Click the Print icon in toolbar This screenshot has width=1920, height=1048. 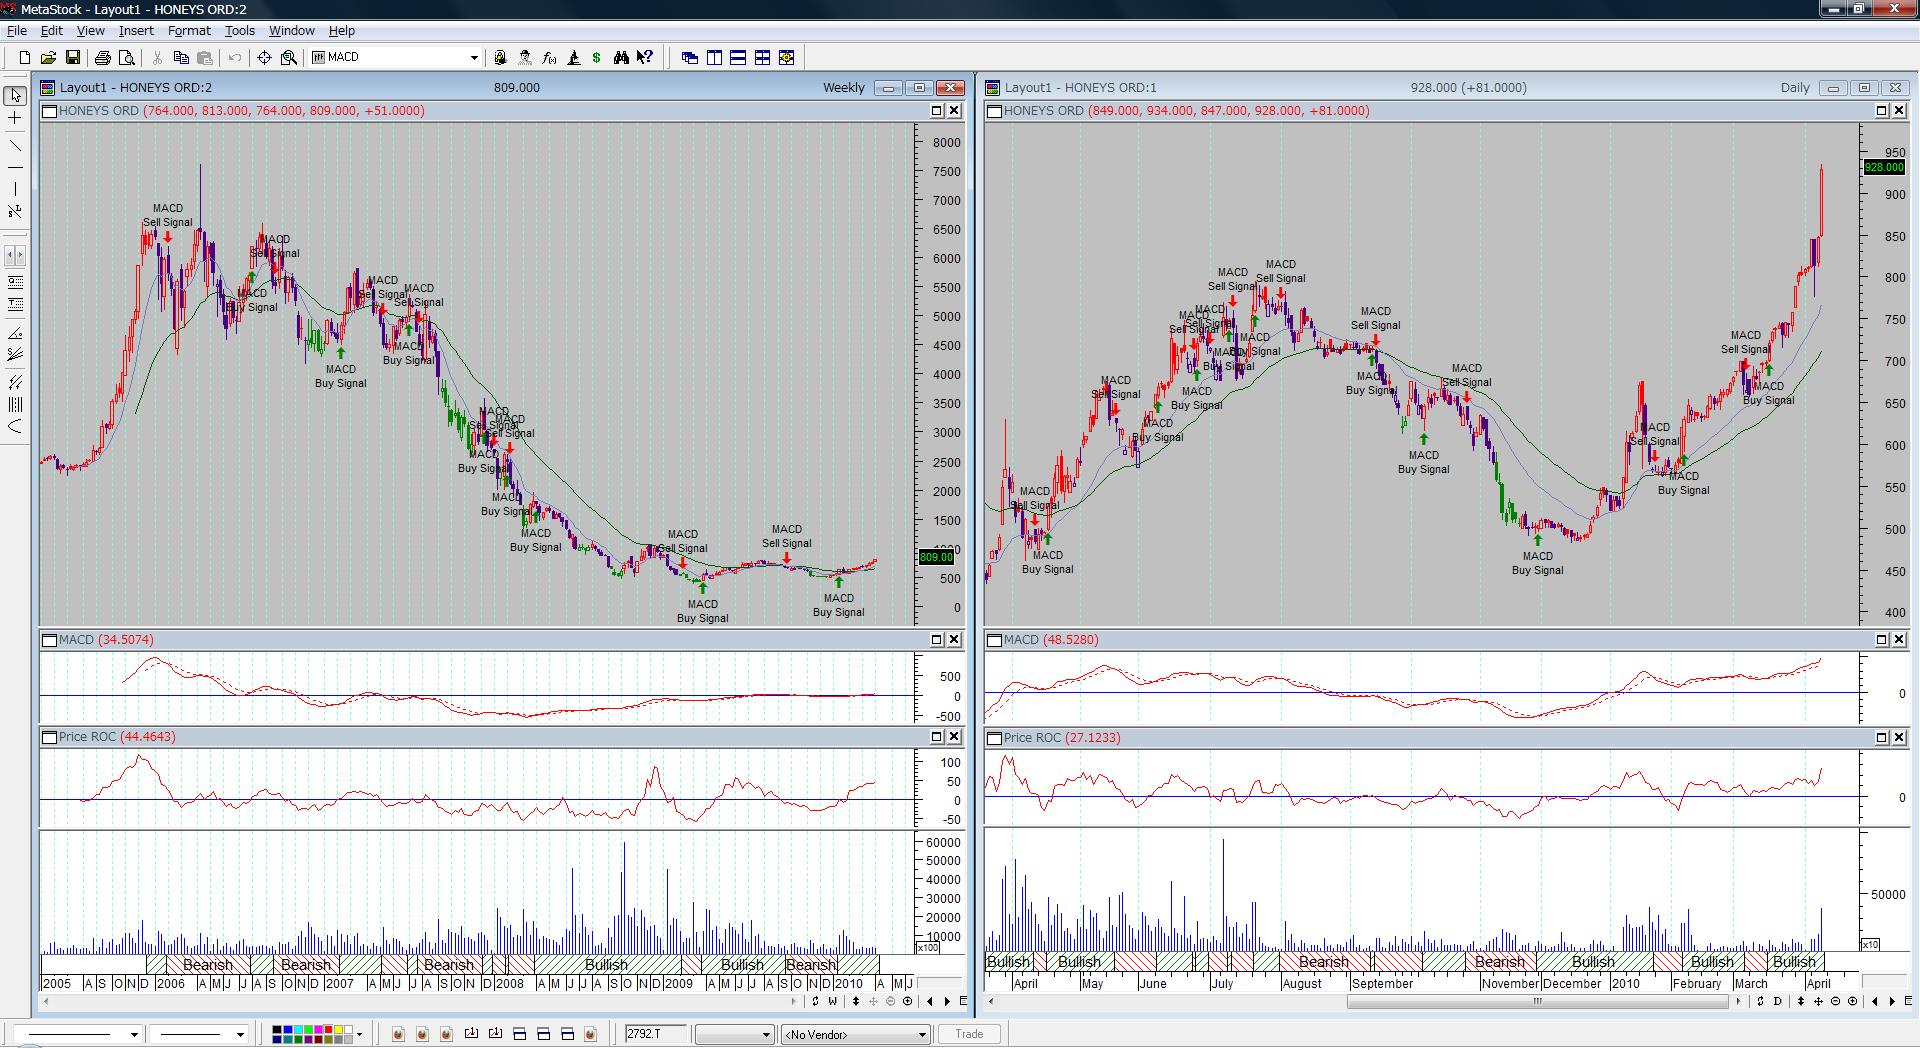(x=102, y=58)
